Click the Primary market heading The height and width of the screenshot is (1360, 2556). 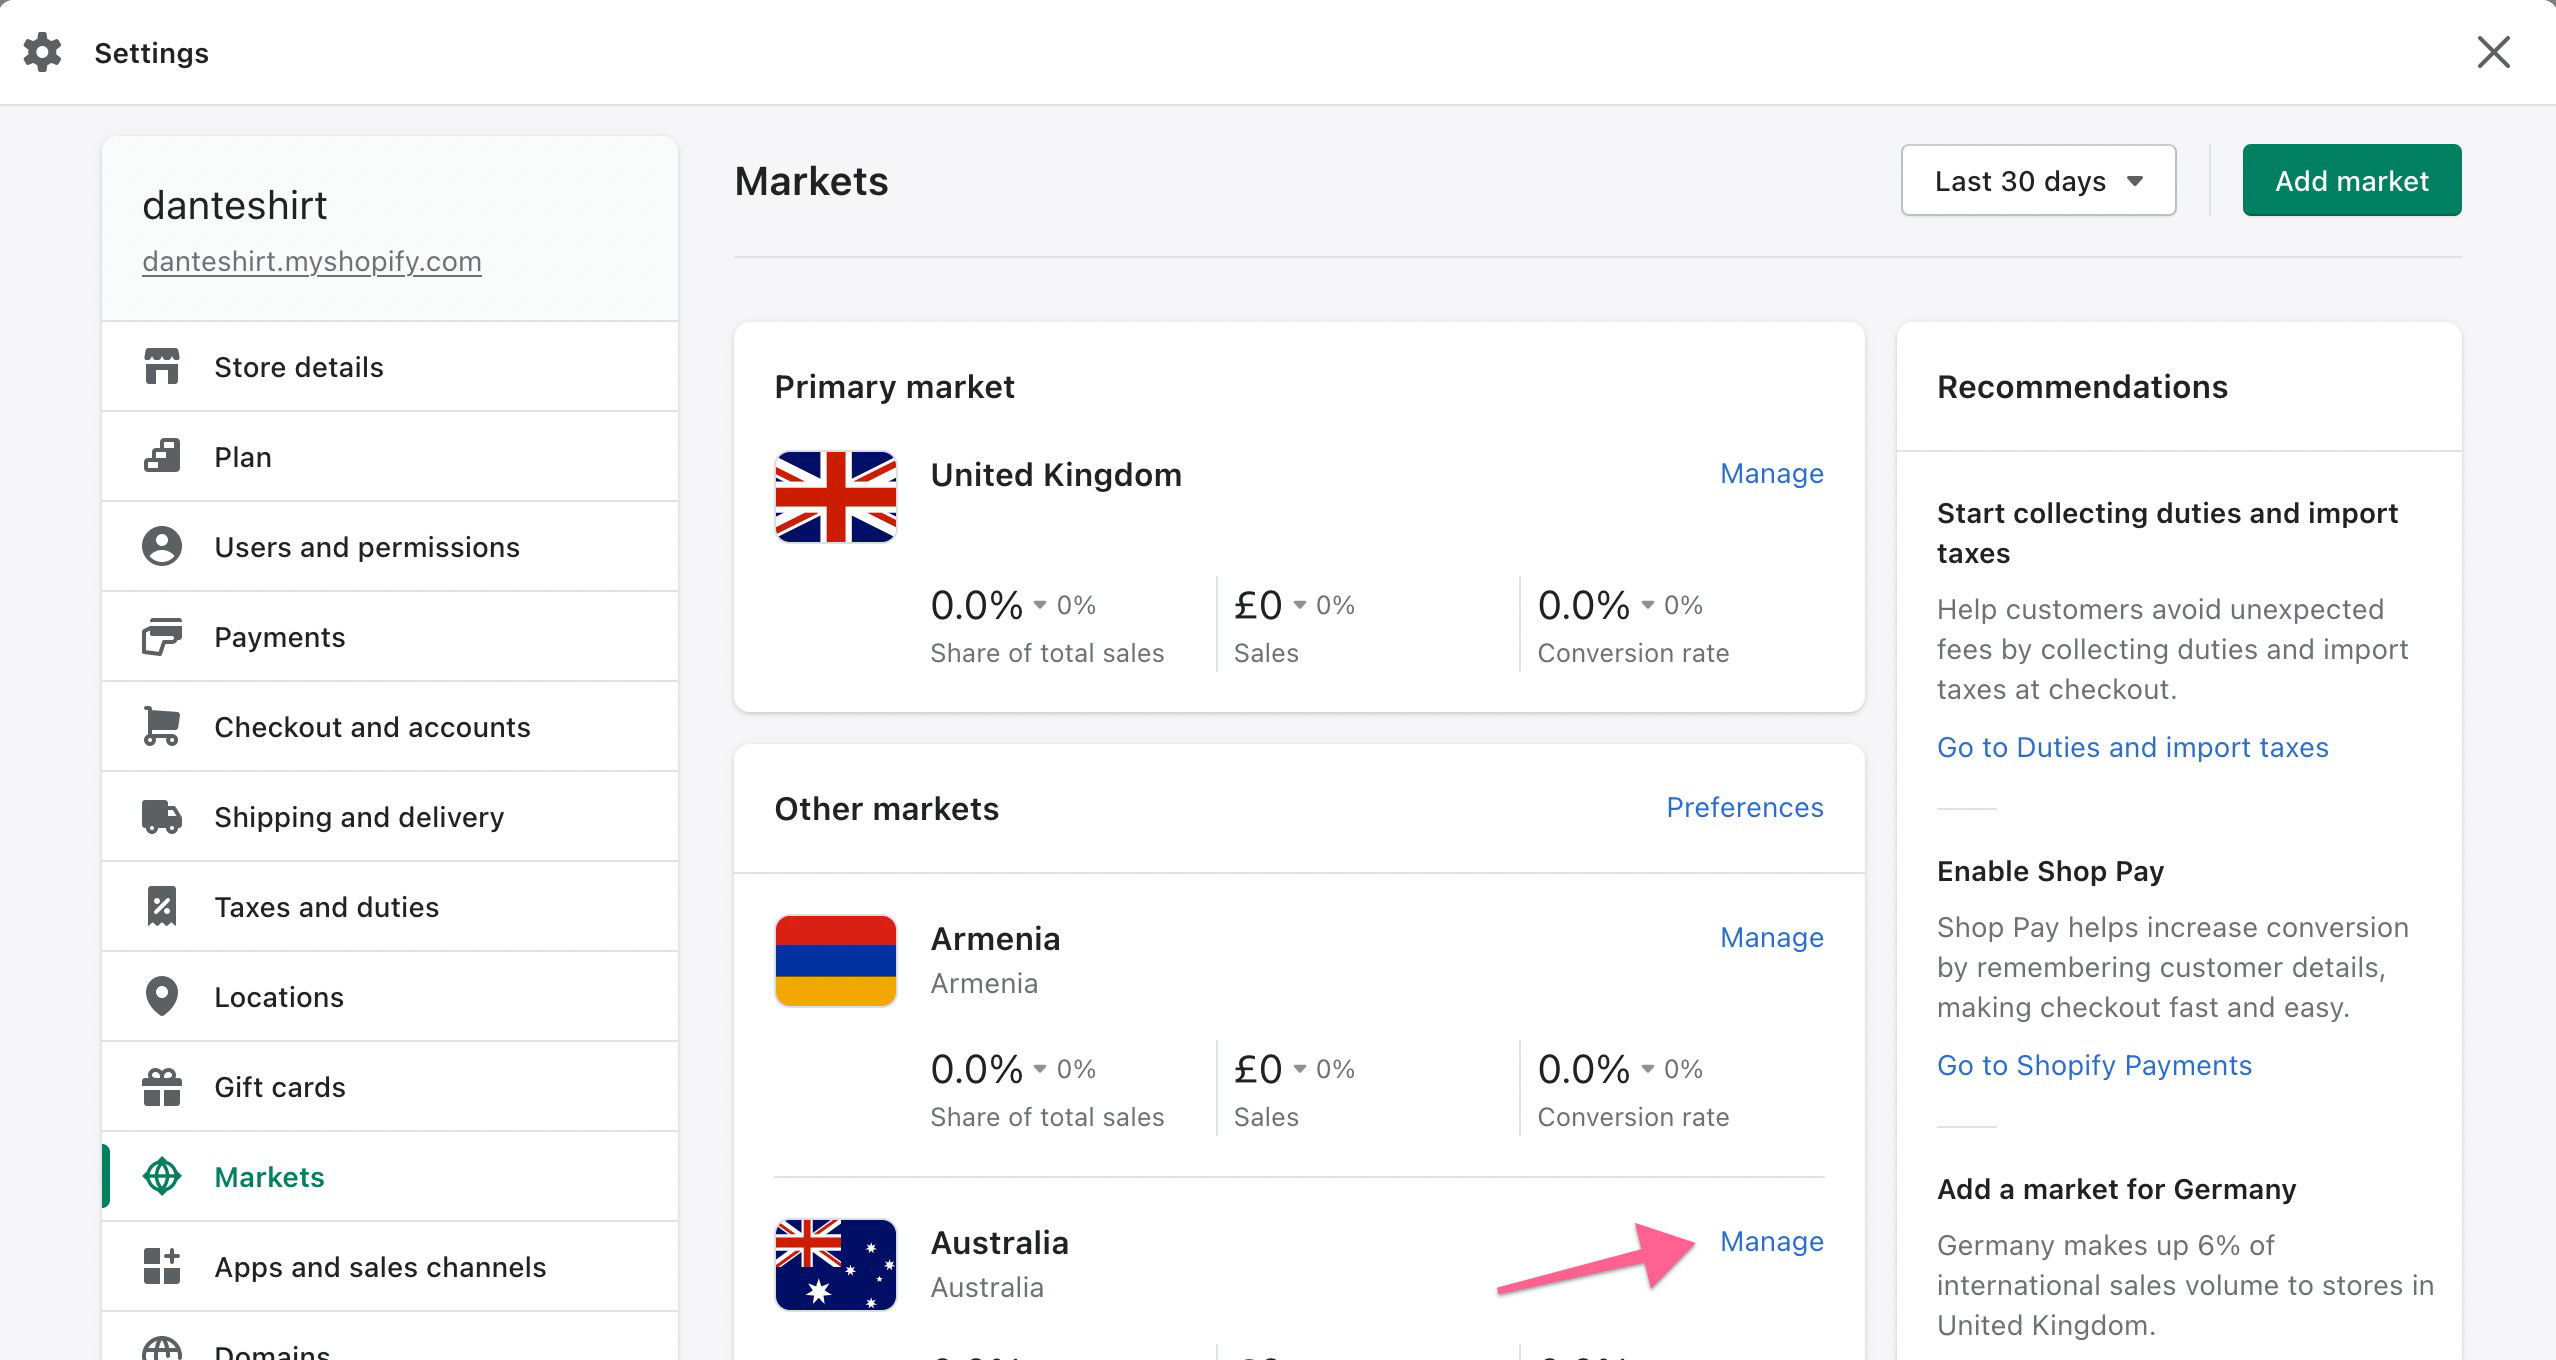pyautogui.click(x=894, y=387)
